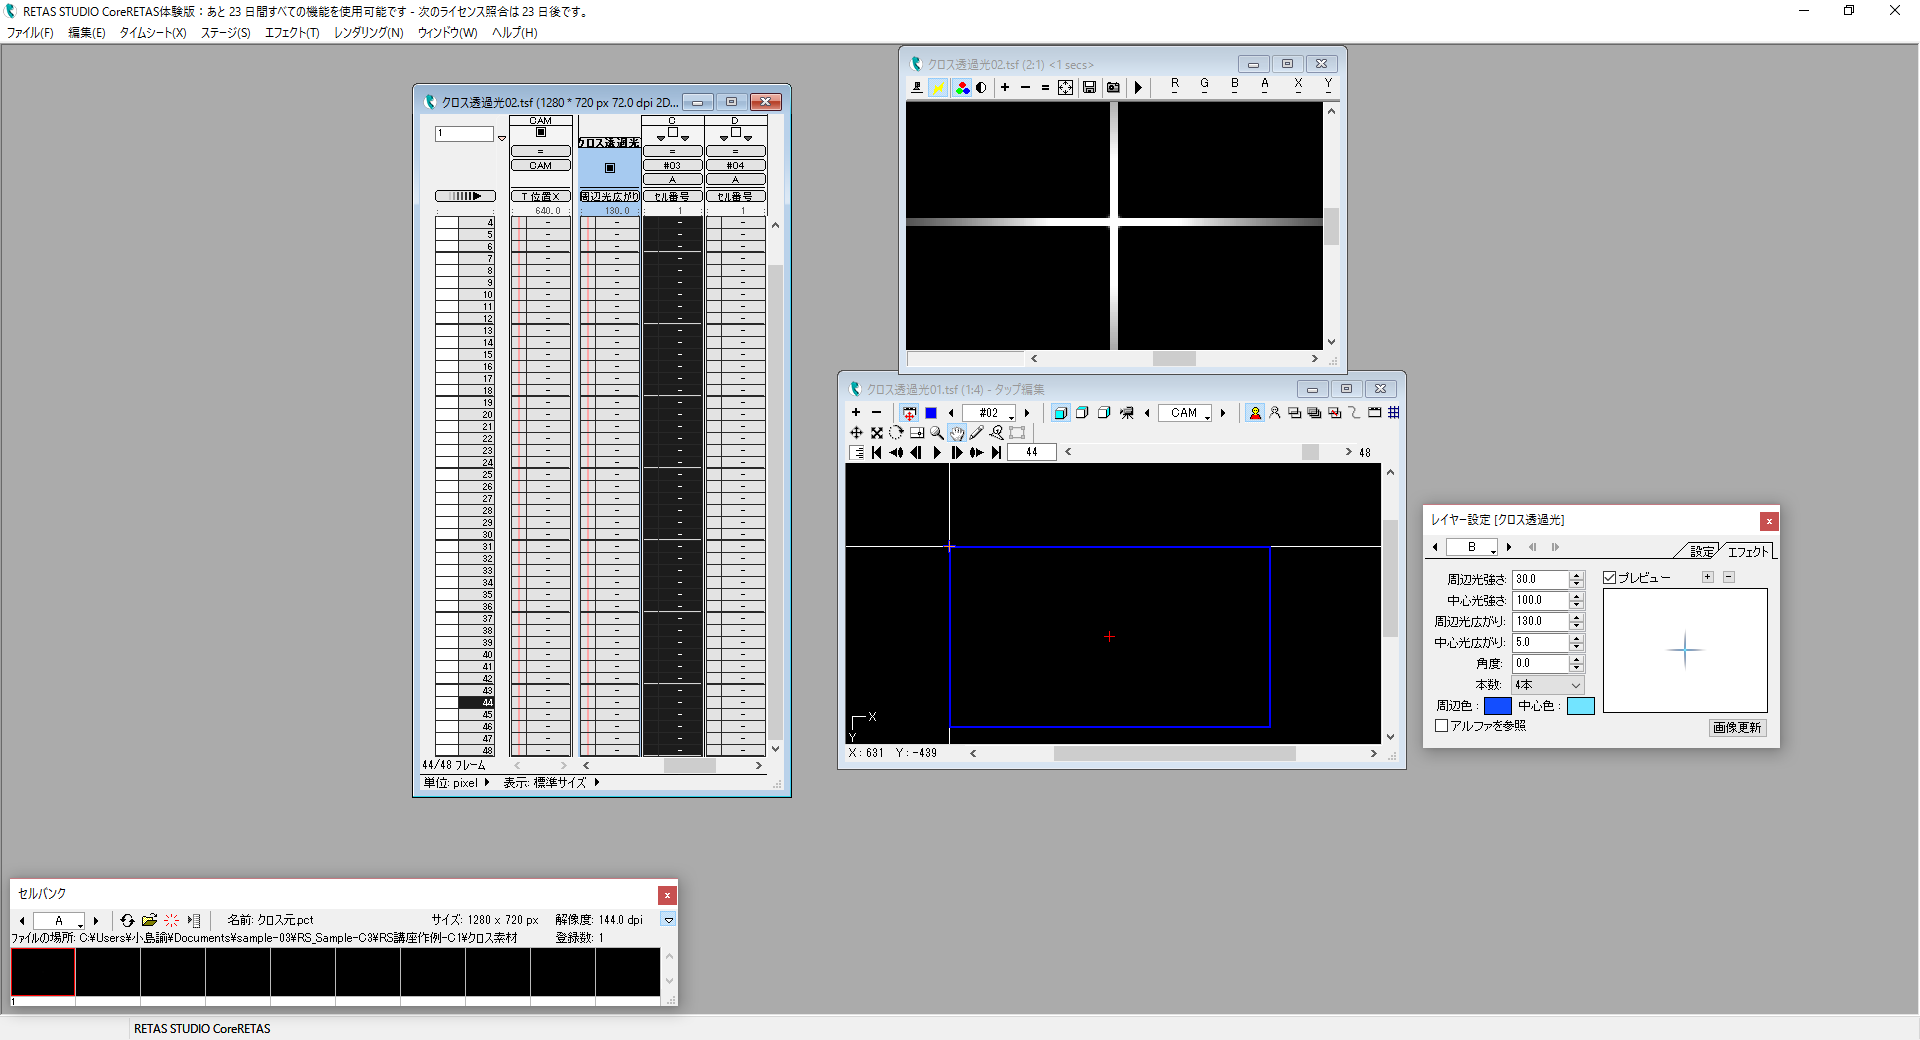
Task: Enable the アルファを参照 checkbox
Action: pos(1442,726)
